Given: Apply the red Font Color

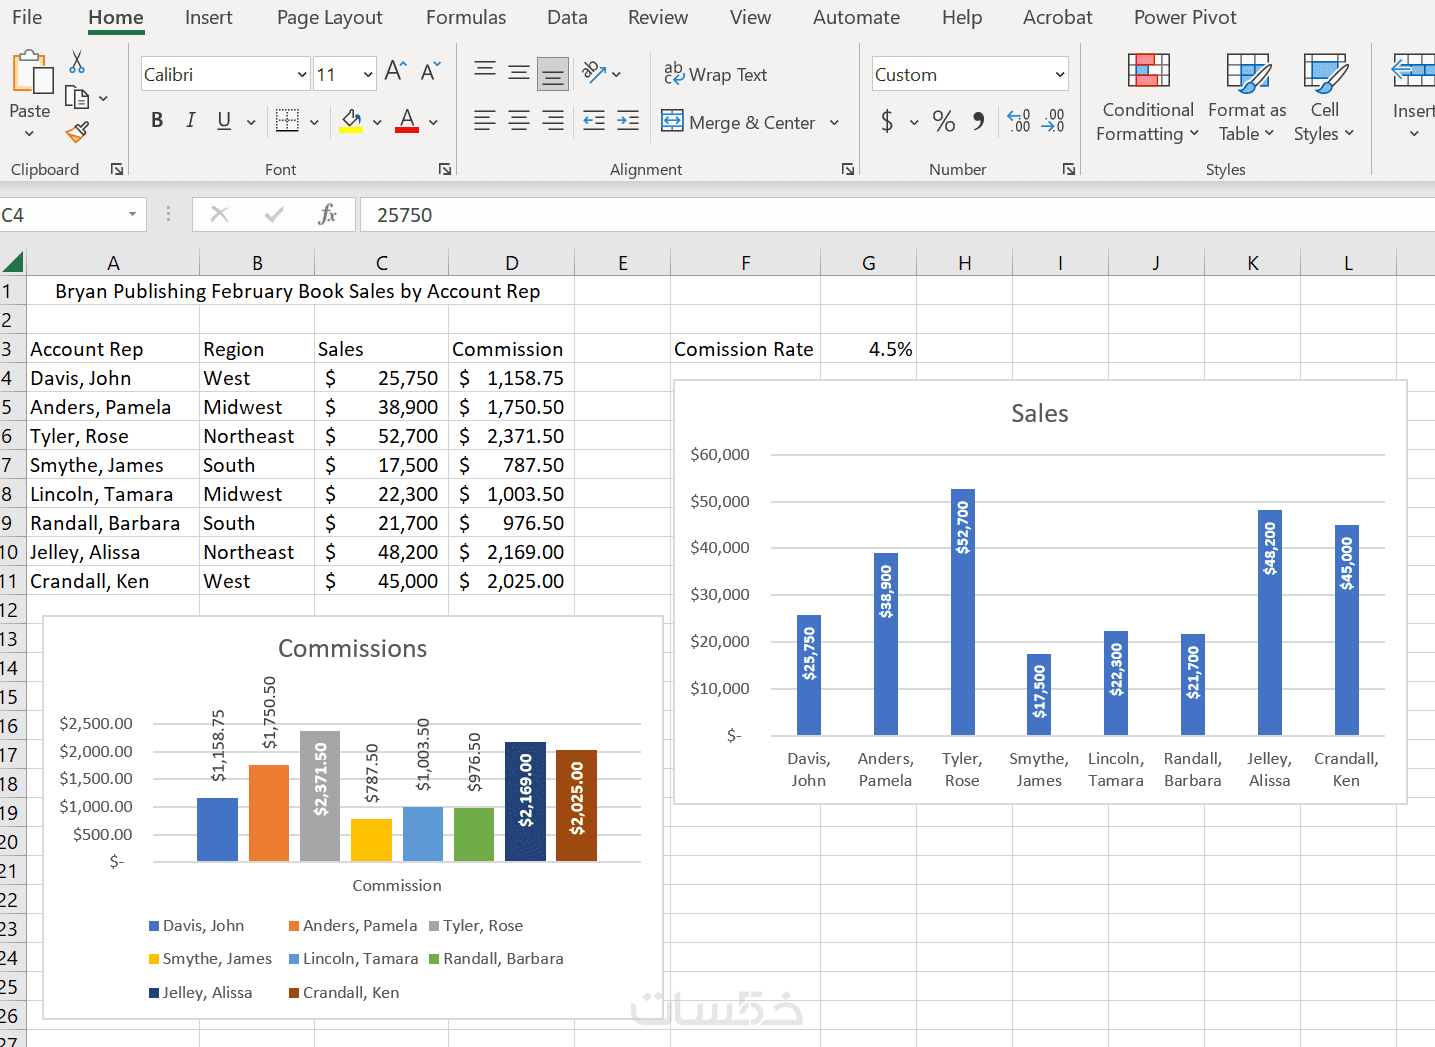Looking at the screenshot, I should [x=407, y=121].
